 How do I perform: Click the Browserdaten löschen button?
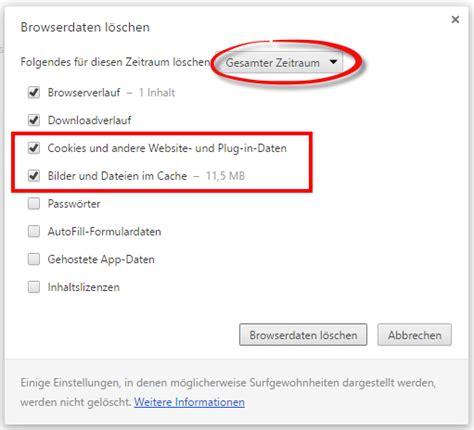tap(303, 335)
